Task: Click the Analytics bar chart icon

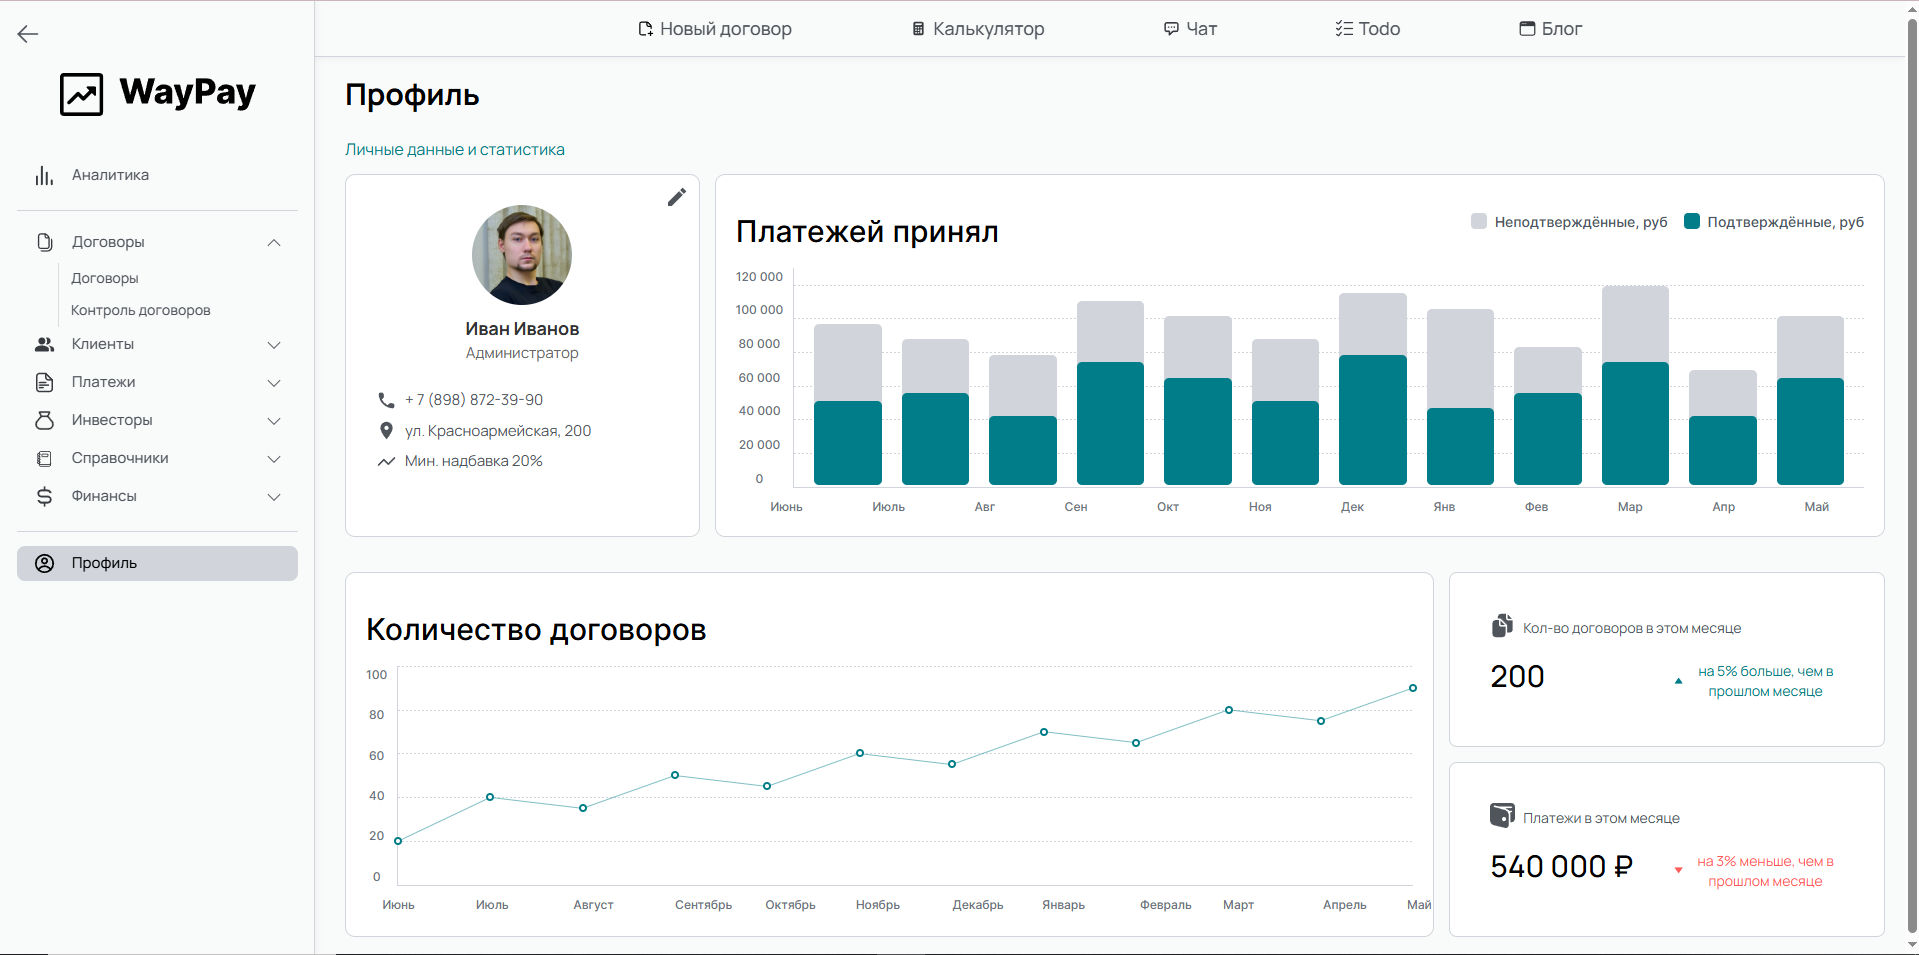Action: pyautogui.click(x=44, y=176)
